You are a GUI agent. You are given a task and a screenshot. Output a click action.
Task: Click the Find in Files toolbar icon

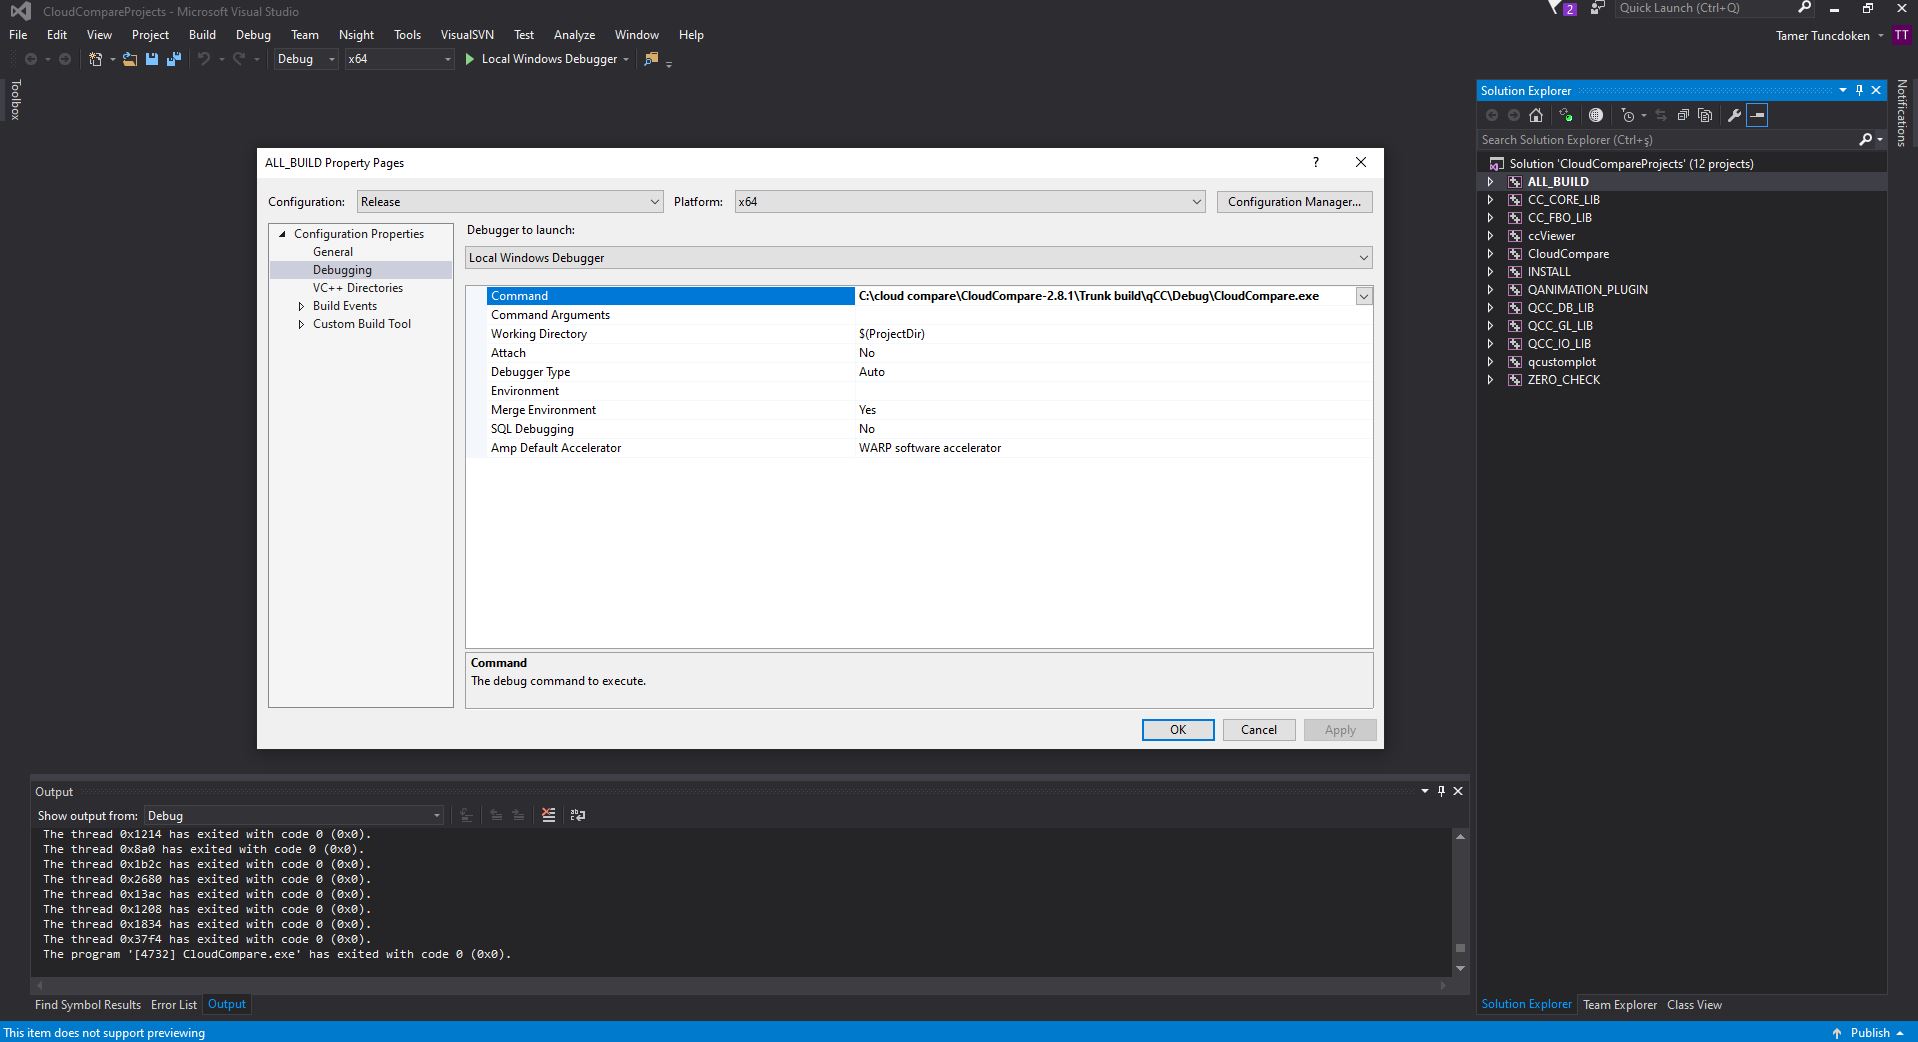tap(651, 59)
